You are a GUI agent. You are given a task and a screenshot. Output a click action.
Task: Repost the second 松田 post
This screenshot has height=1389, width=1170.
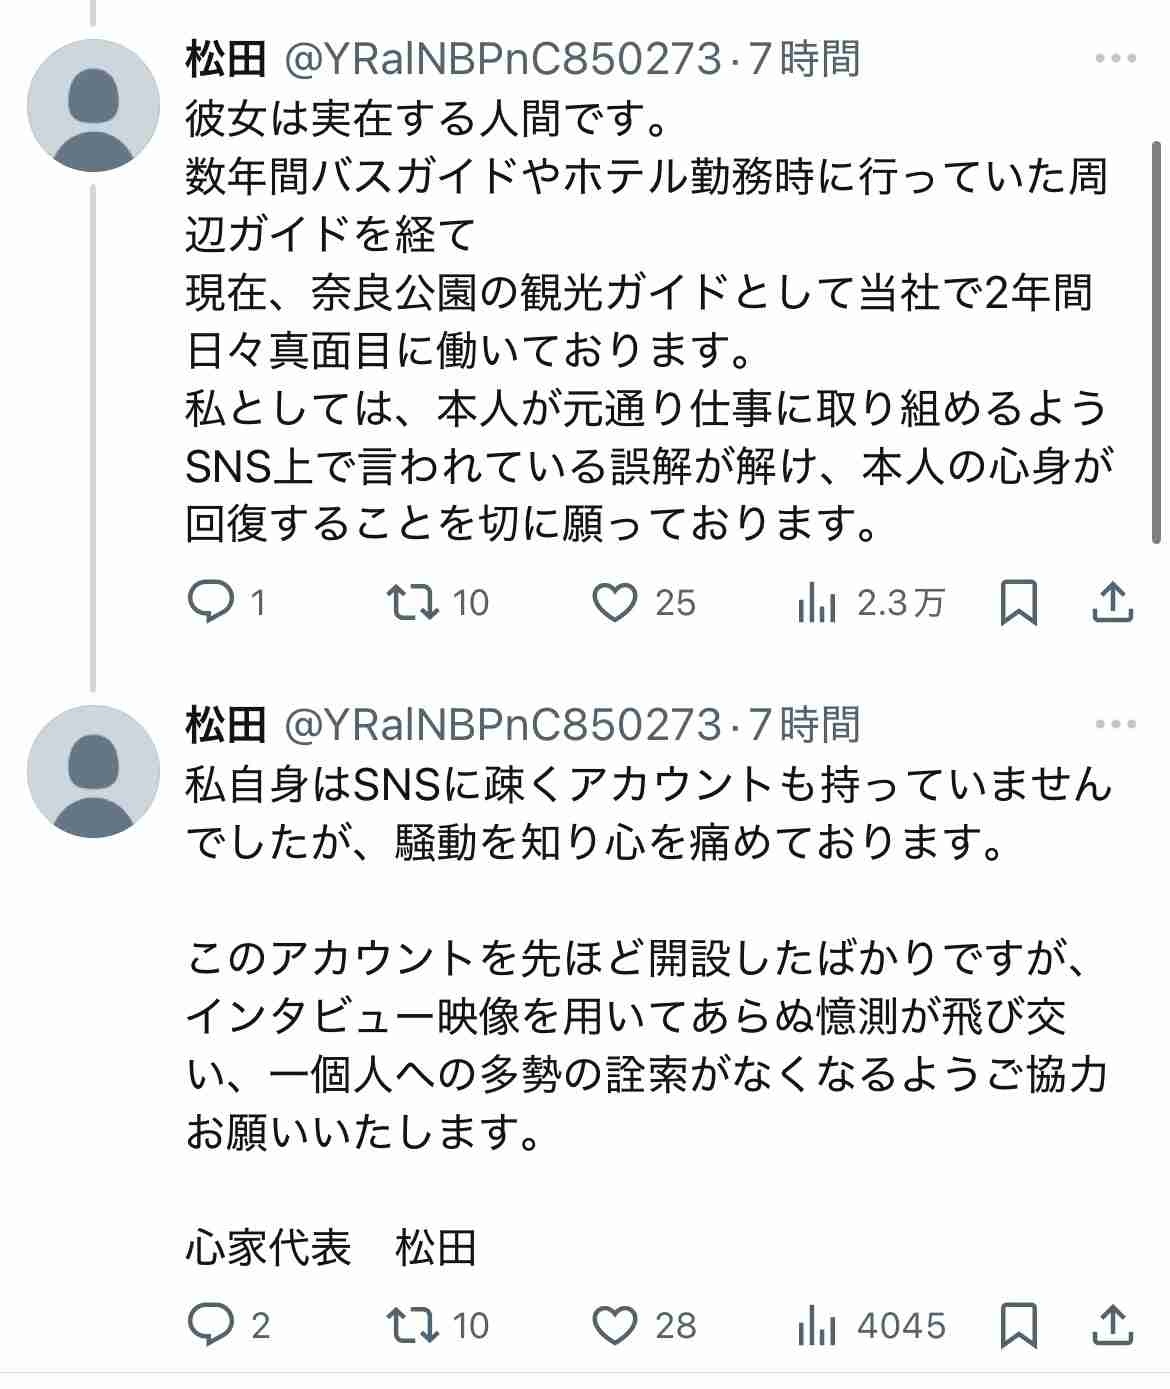413,1325
